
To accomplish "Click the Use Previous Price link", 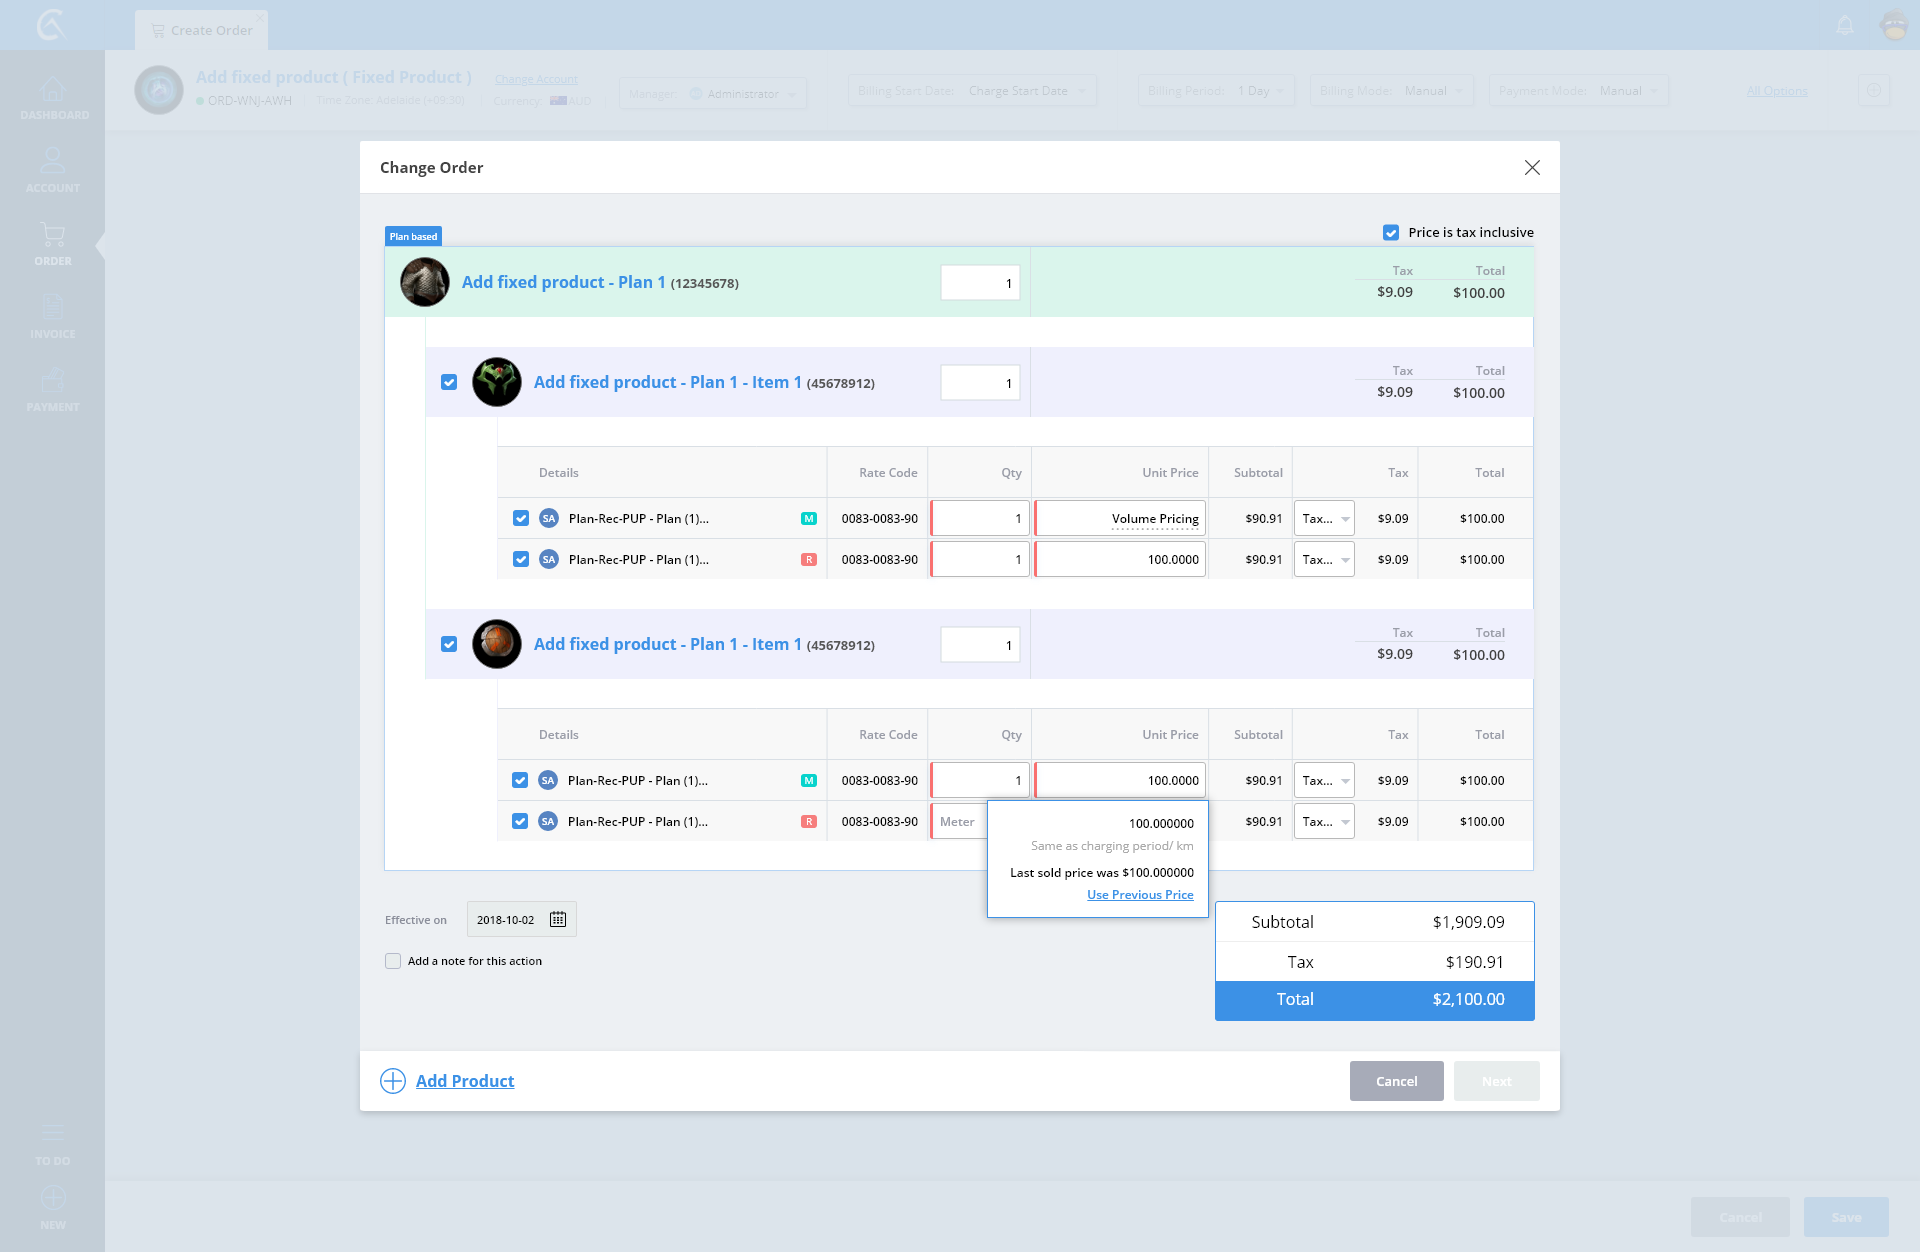I will [x=1140, y=895].
